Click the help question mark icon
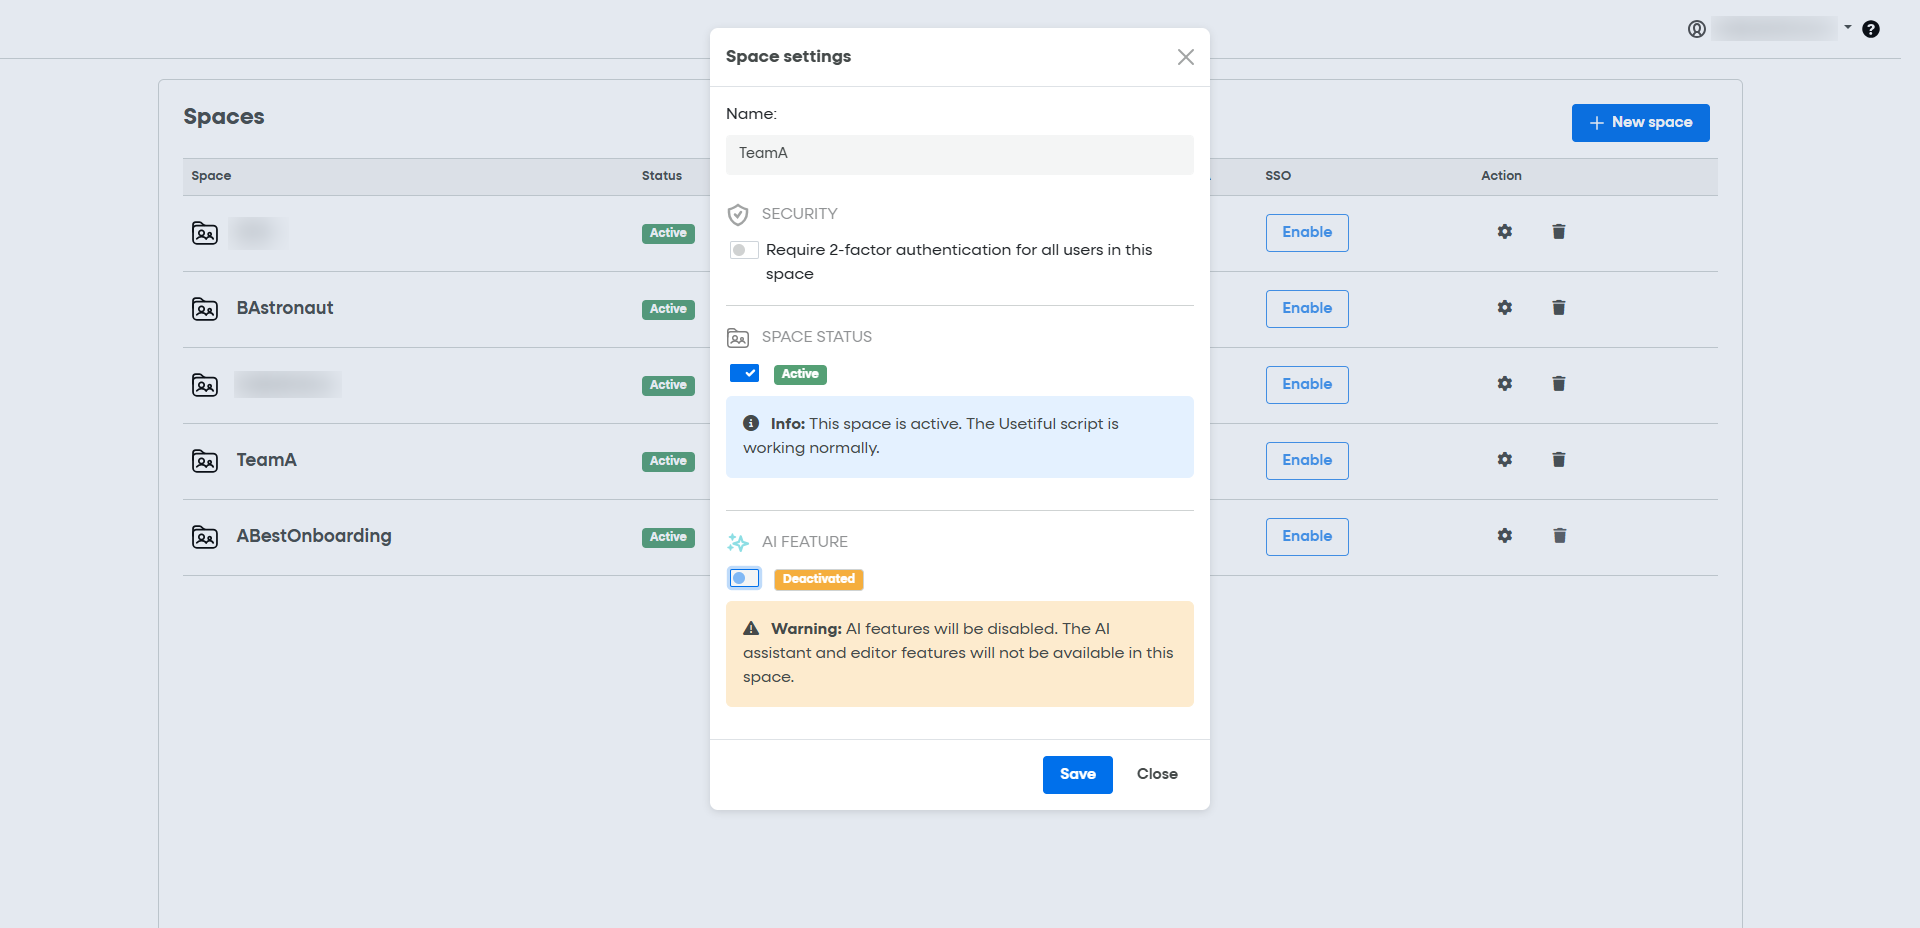1920x928 pixels. 1871,29
